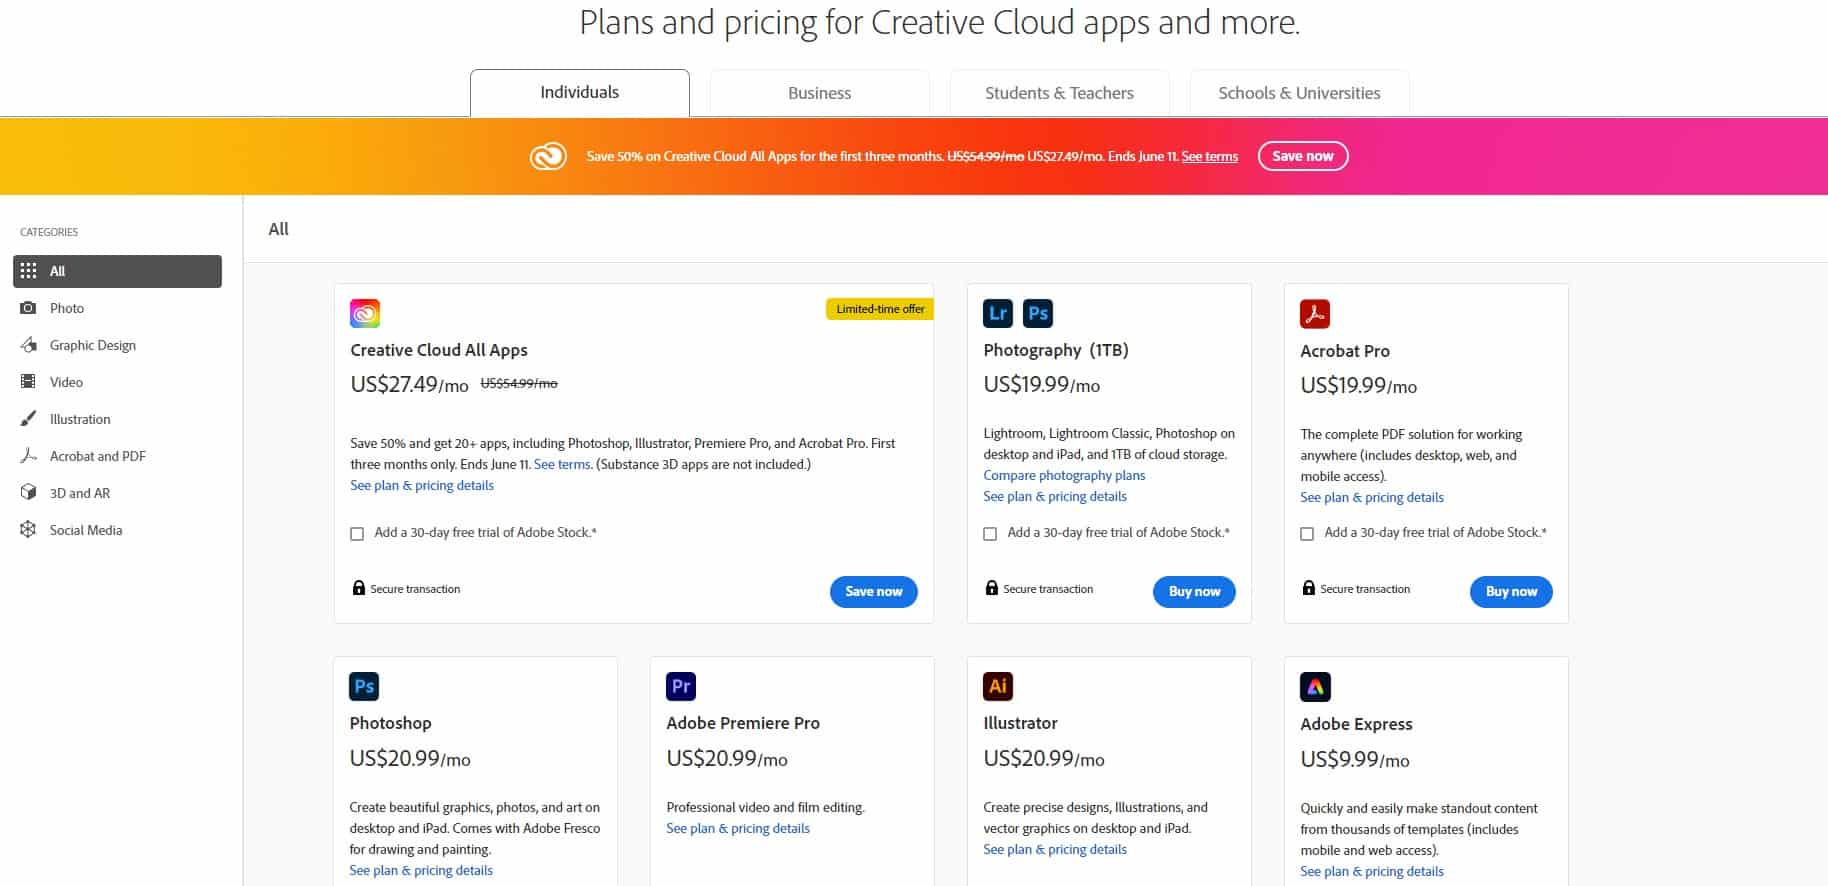Open See plan & pricing details for All Apps
This screenshot has width=1828, height=886.
click(x=422, y=485)
